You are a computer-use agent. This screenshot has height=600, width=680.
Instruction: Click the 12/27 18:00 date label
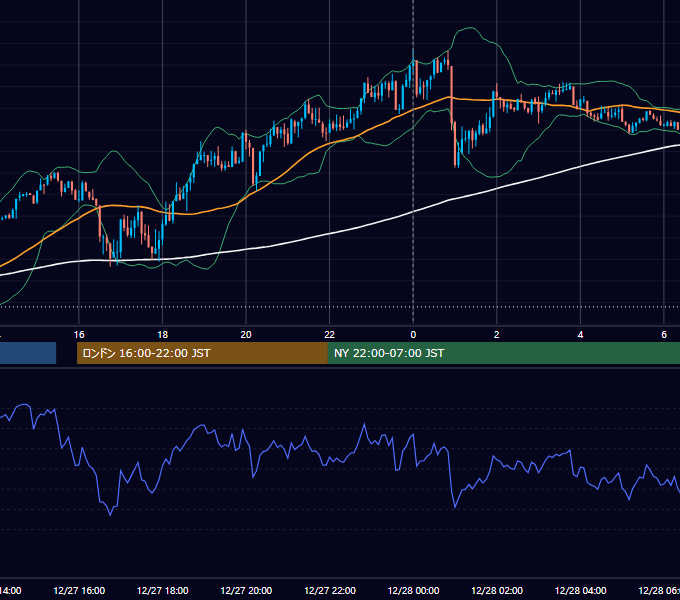(163, 590)
